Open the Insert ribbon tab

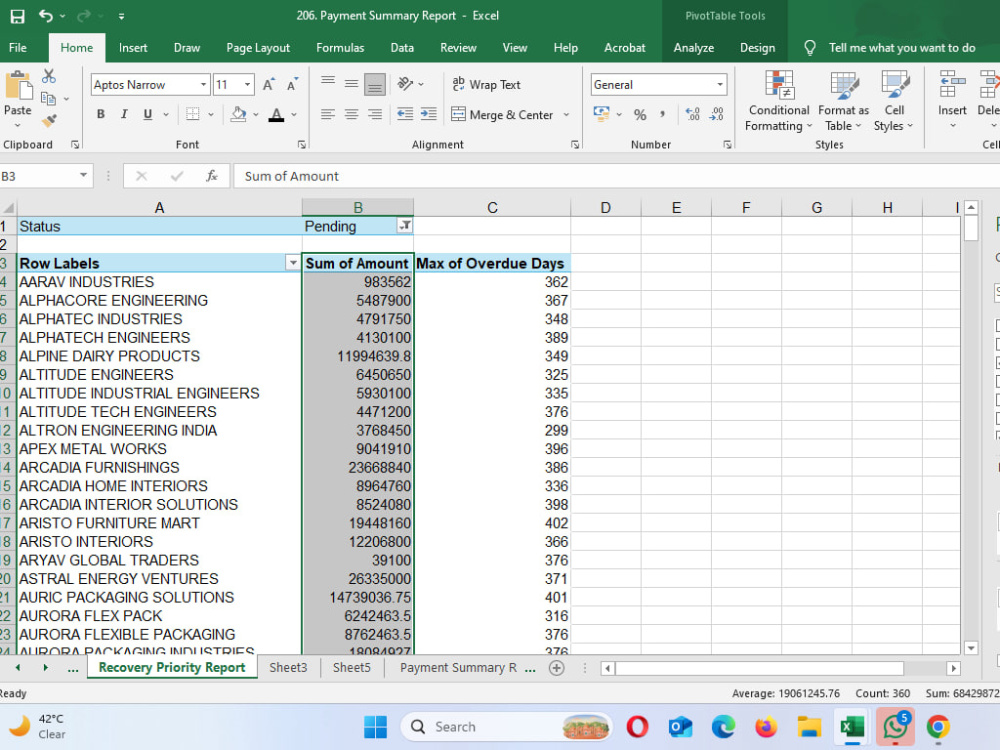point(133,48)
